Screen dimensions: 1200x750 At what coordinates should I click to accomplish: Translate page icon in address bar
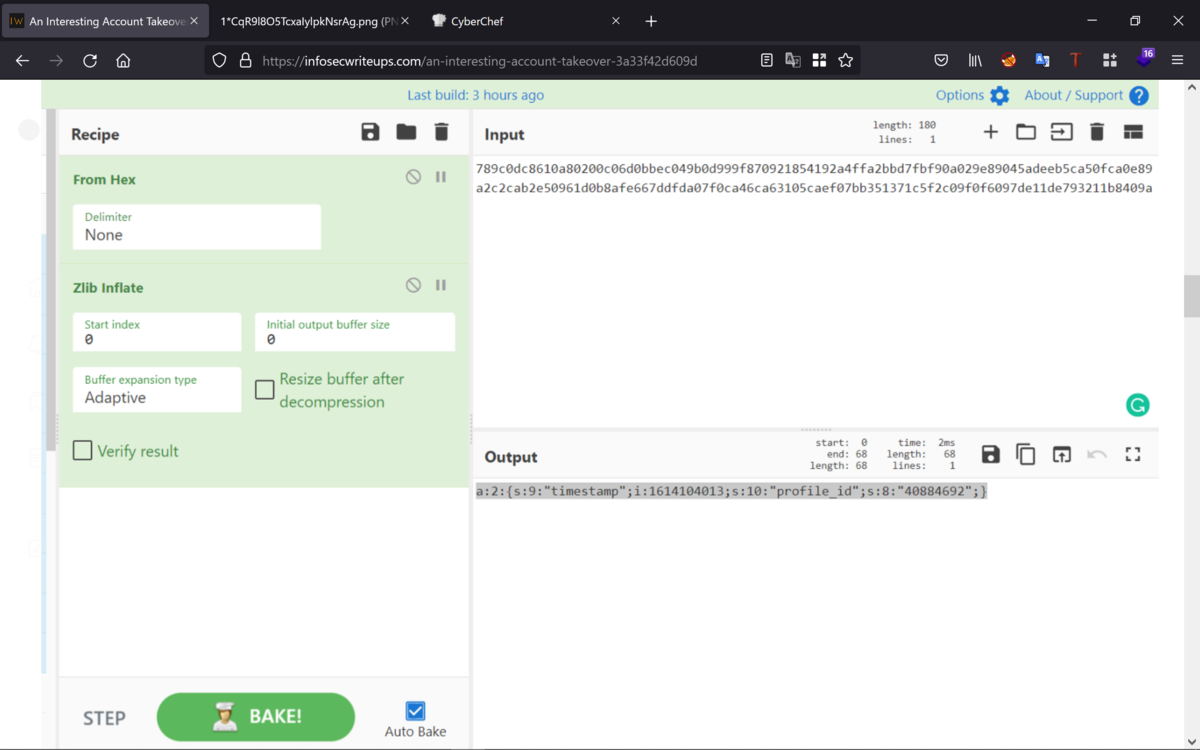coord(793,60)
